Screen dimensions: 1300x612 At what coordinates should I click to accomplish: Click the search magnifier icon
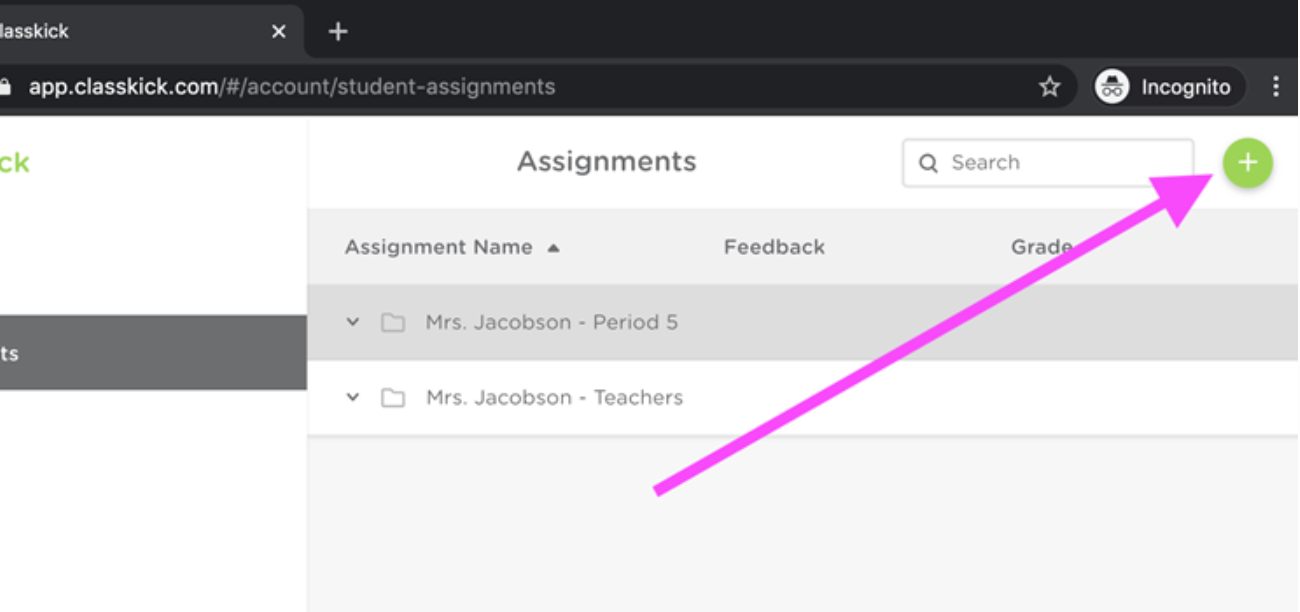930,162
